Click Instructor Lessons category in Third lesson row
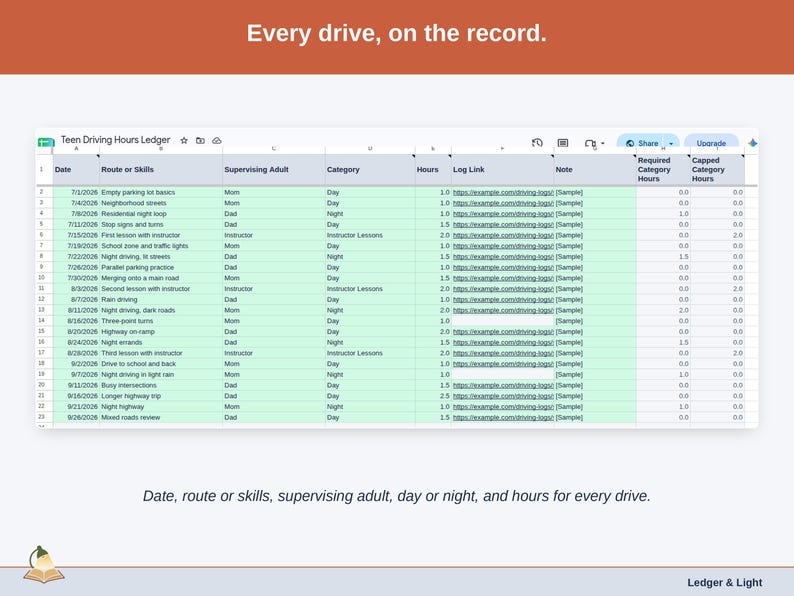The width and height of the screenshot is (794, 596). [x=370, y=353]
